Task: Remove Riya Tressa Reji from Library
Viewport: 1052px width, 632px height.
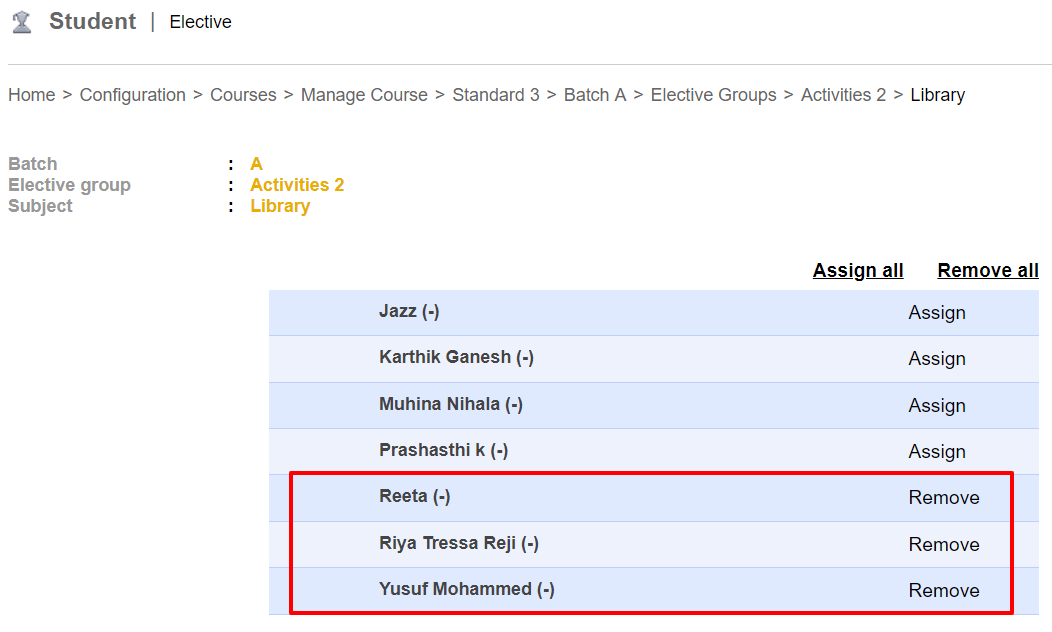Action: 944,545
